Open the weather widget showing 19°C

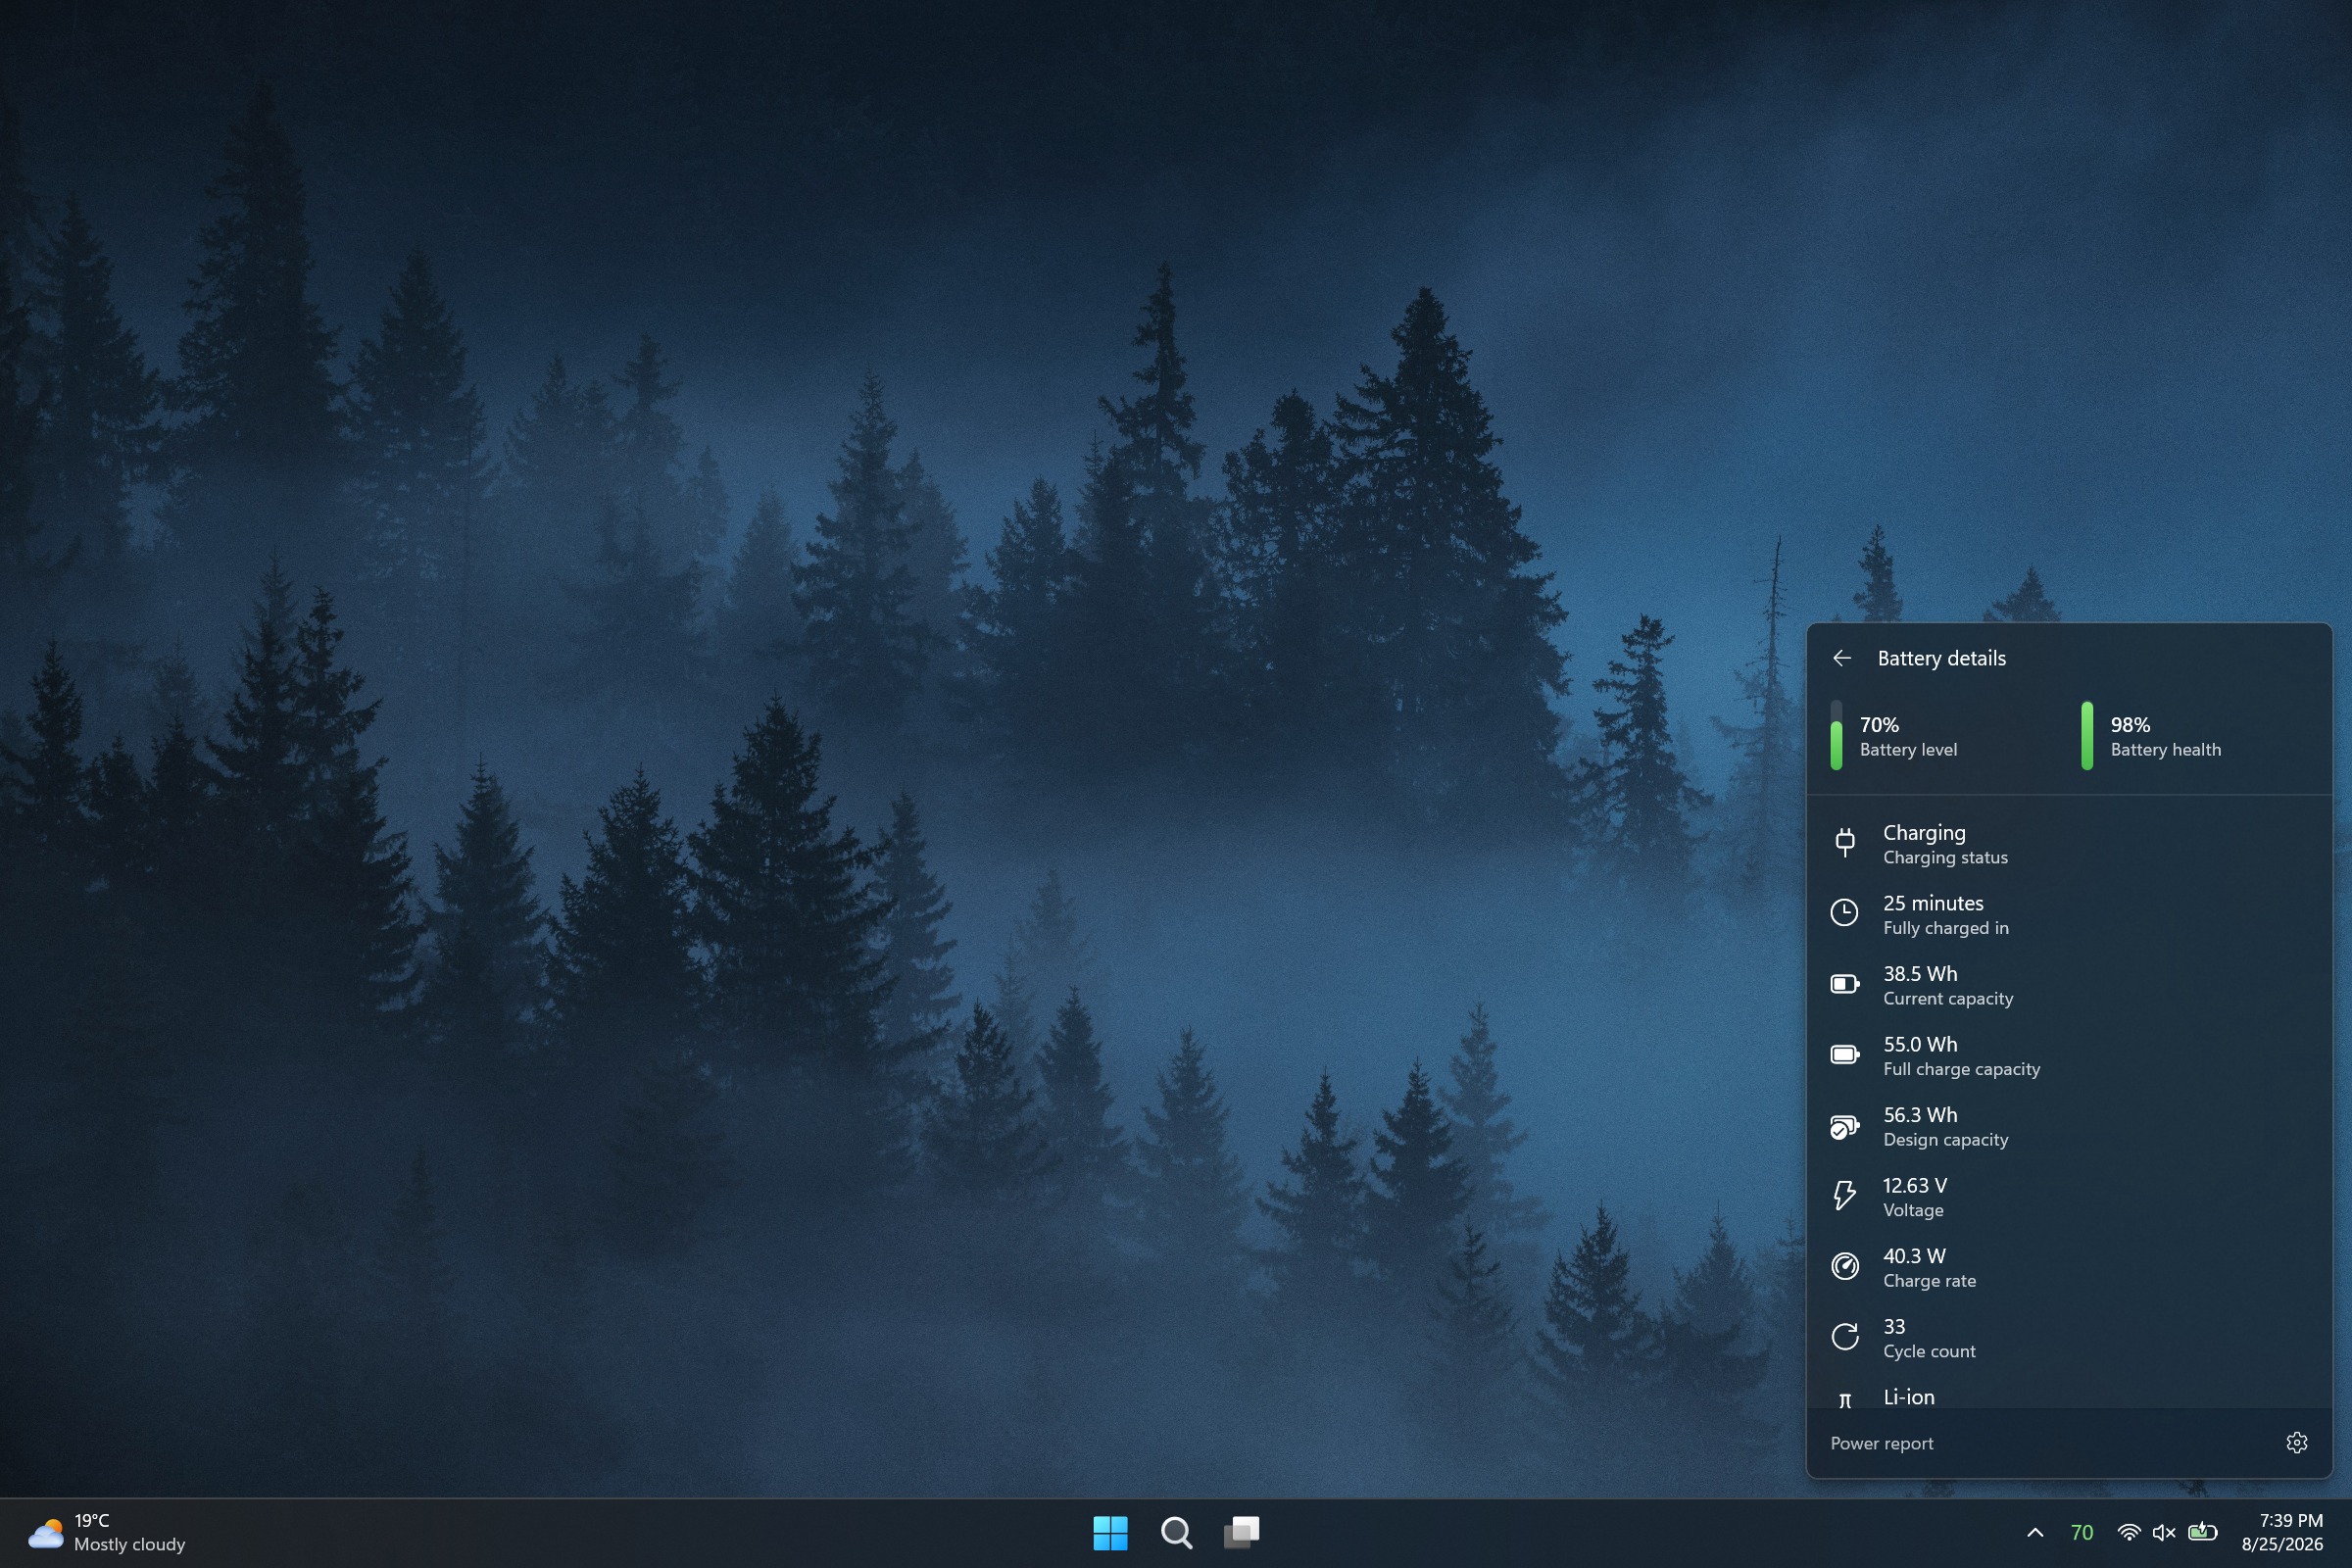(x=106, y=1532)
